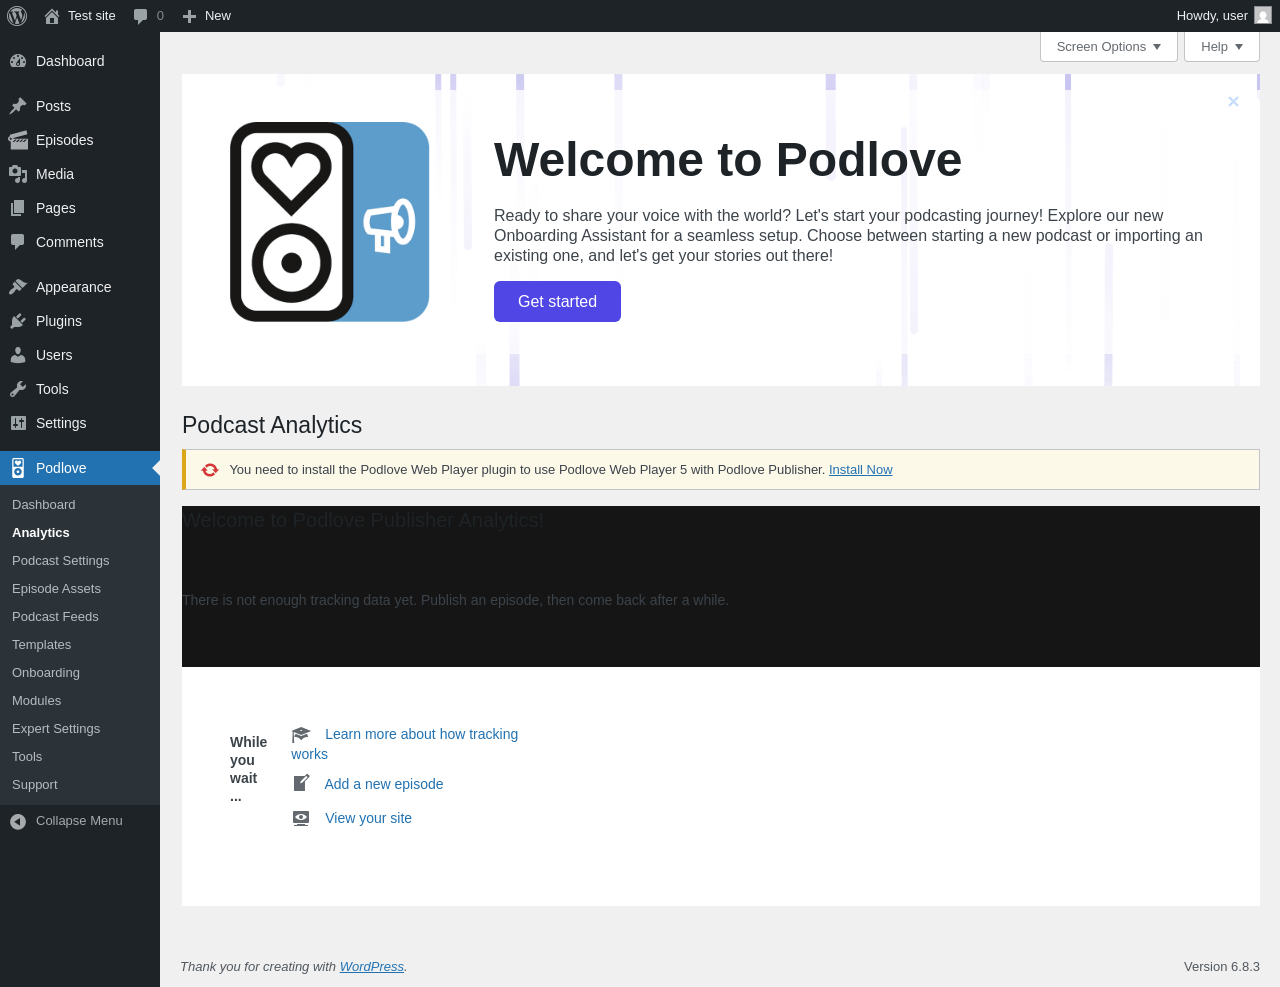Expand the Screen Options dropdown
This screenshot has width=1280, height=987.
coord(1109,46)
